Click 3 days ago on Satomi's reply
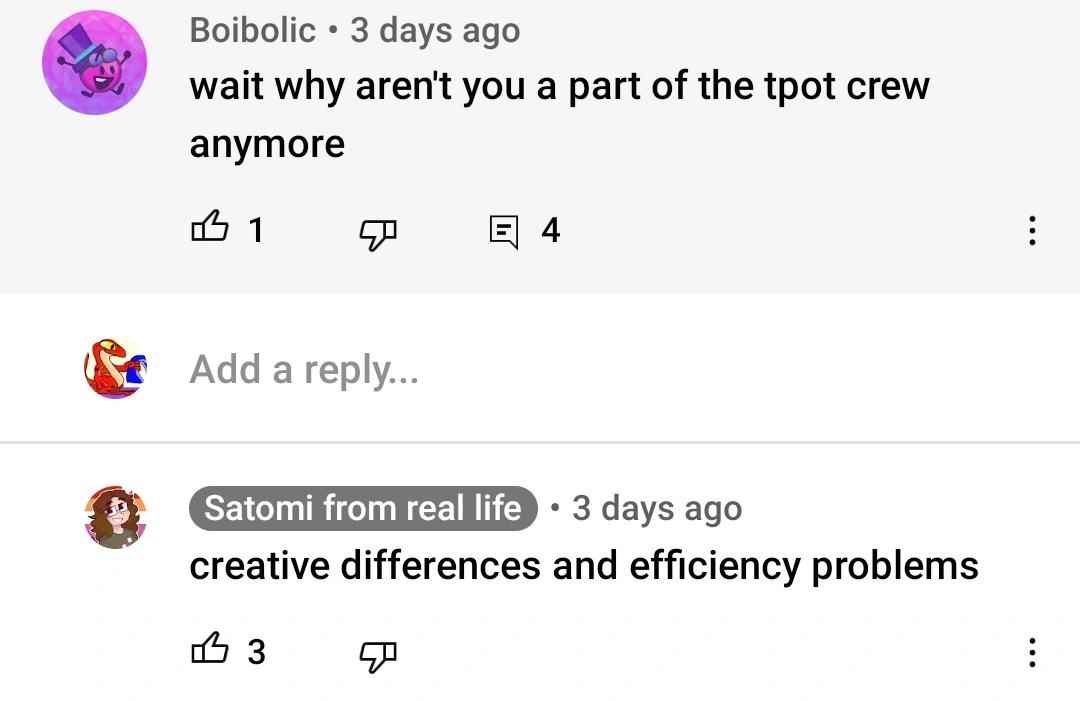 tap(657, 509)
